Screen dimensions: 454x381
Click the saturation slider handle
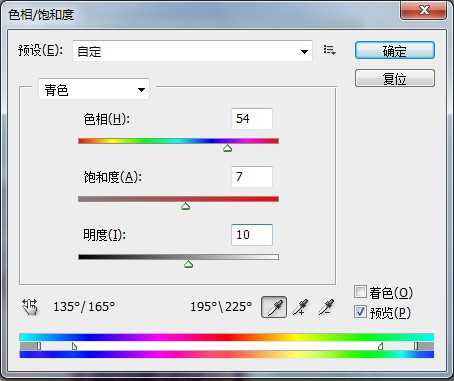[186, 206]
